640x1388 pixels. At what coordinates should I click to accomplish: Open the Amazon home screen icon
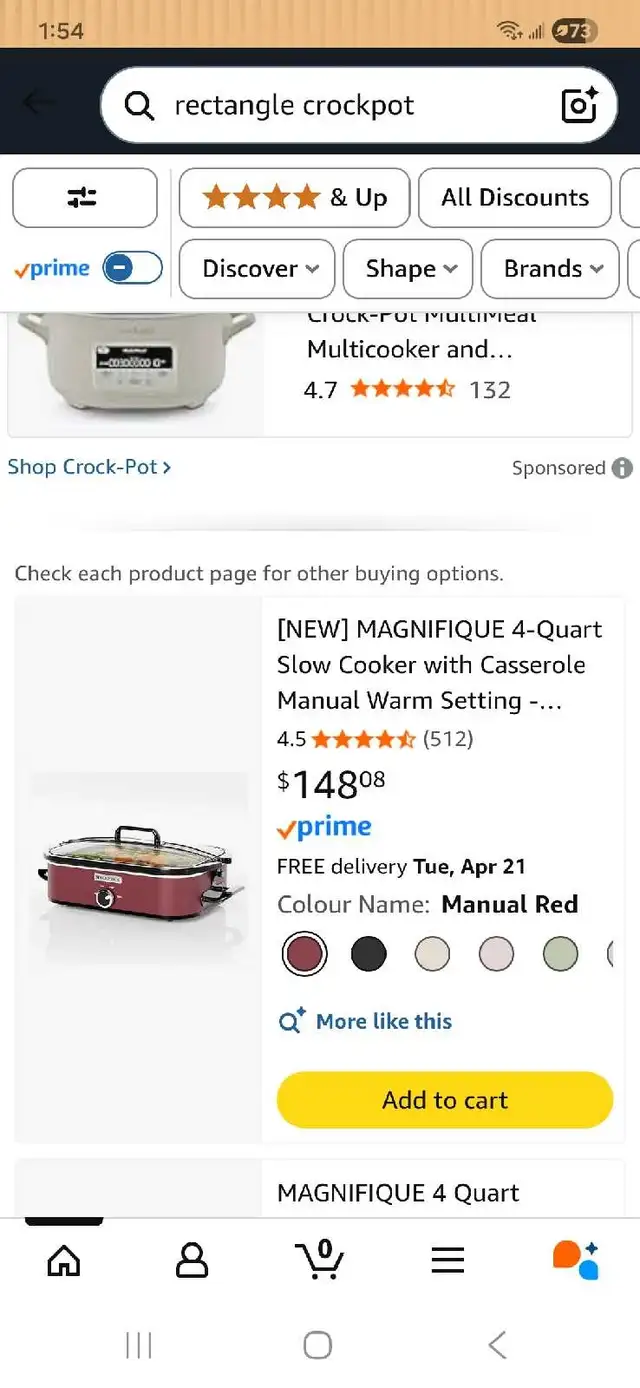pyautogui.click(x=63, y=1260)
